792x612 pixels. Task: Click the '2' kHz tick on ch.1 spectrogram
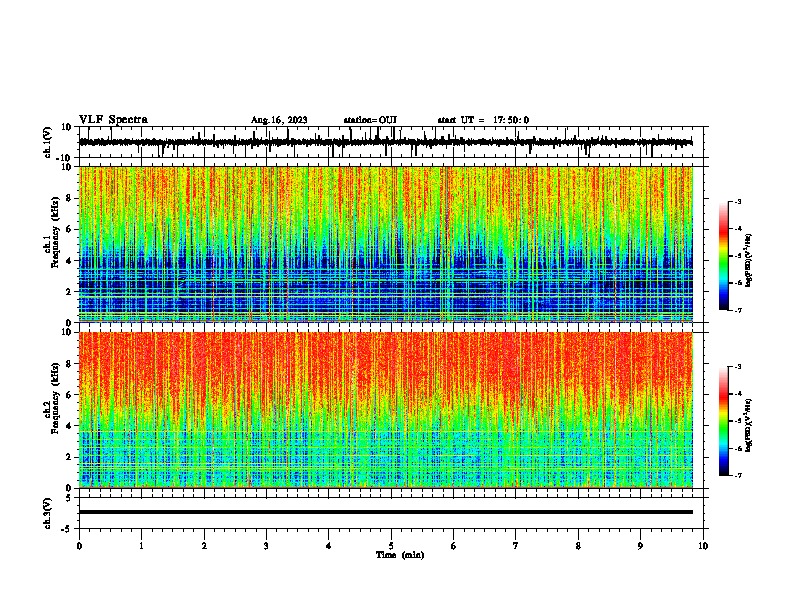(69, 292)
